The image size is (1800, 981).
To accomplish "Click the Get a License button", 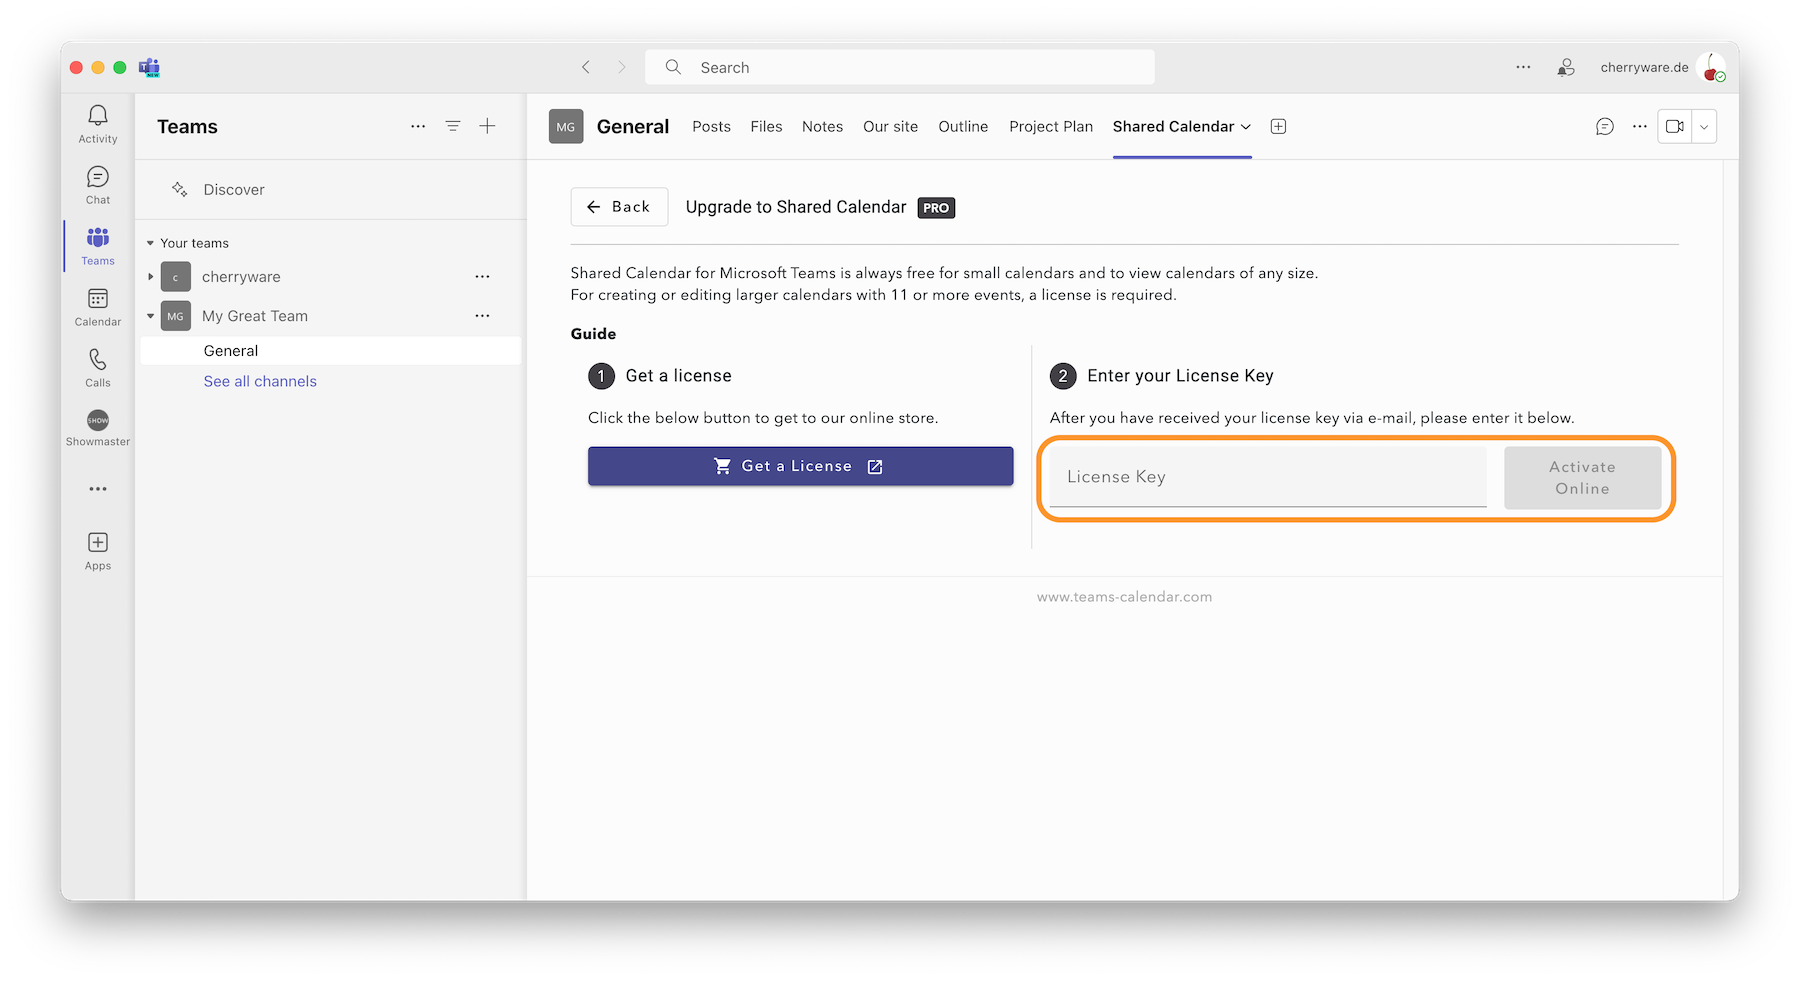I will point(800,466).
